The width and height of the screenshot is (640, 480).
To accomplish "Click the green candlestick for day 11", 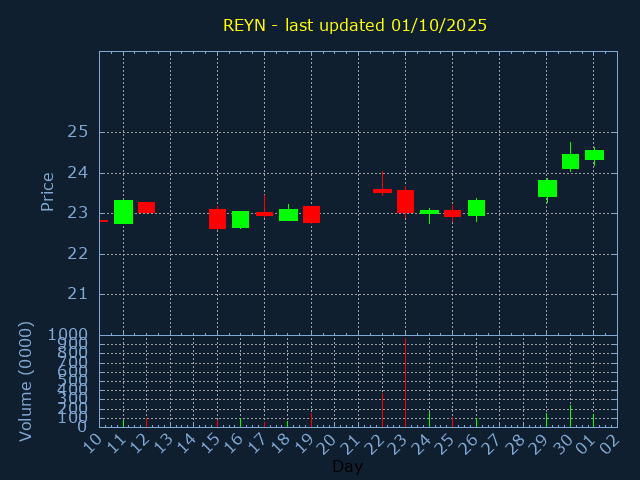I will tap(123, 211).
